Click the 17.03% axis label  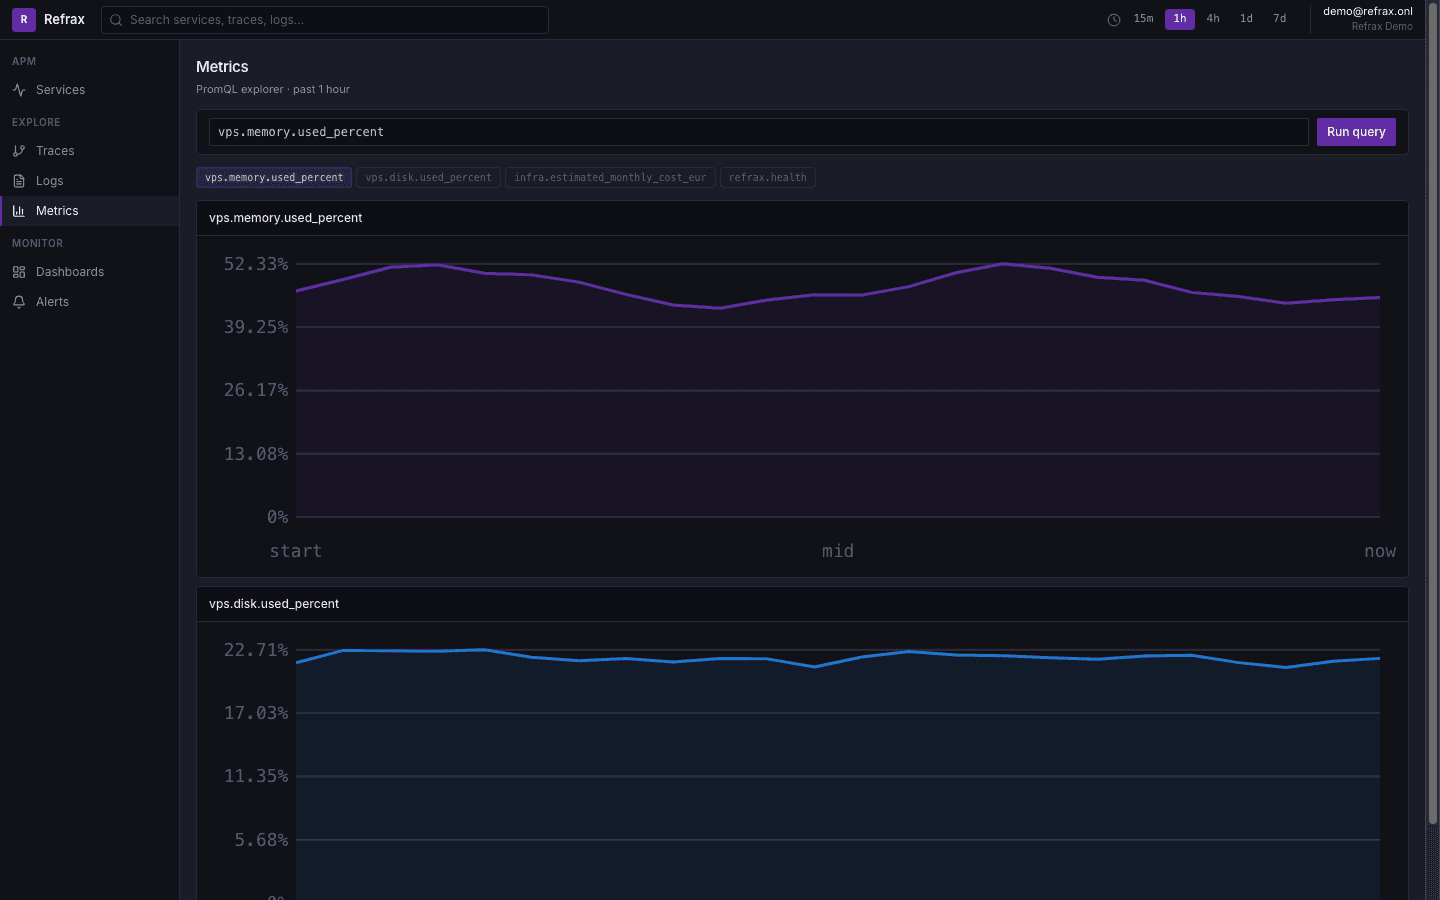(256, 713)
